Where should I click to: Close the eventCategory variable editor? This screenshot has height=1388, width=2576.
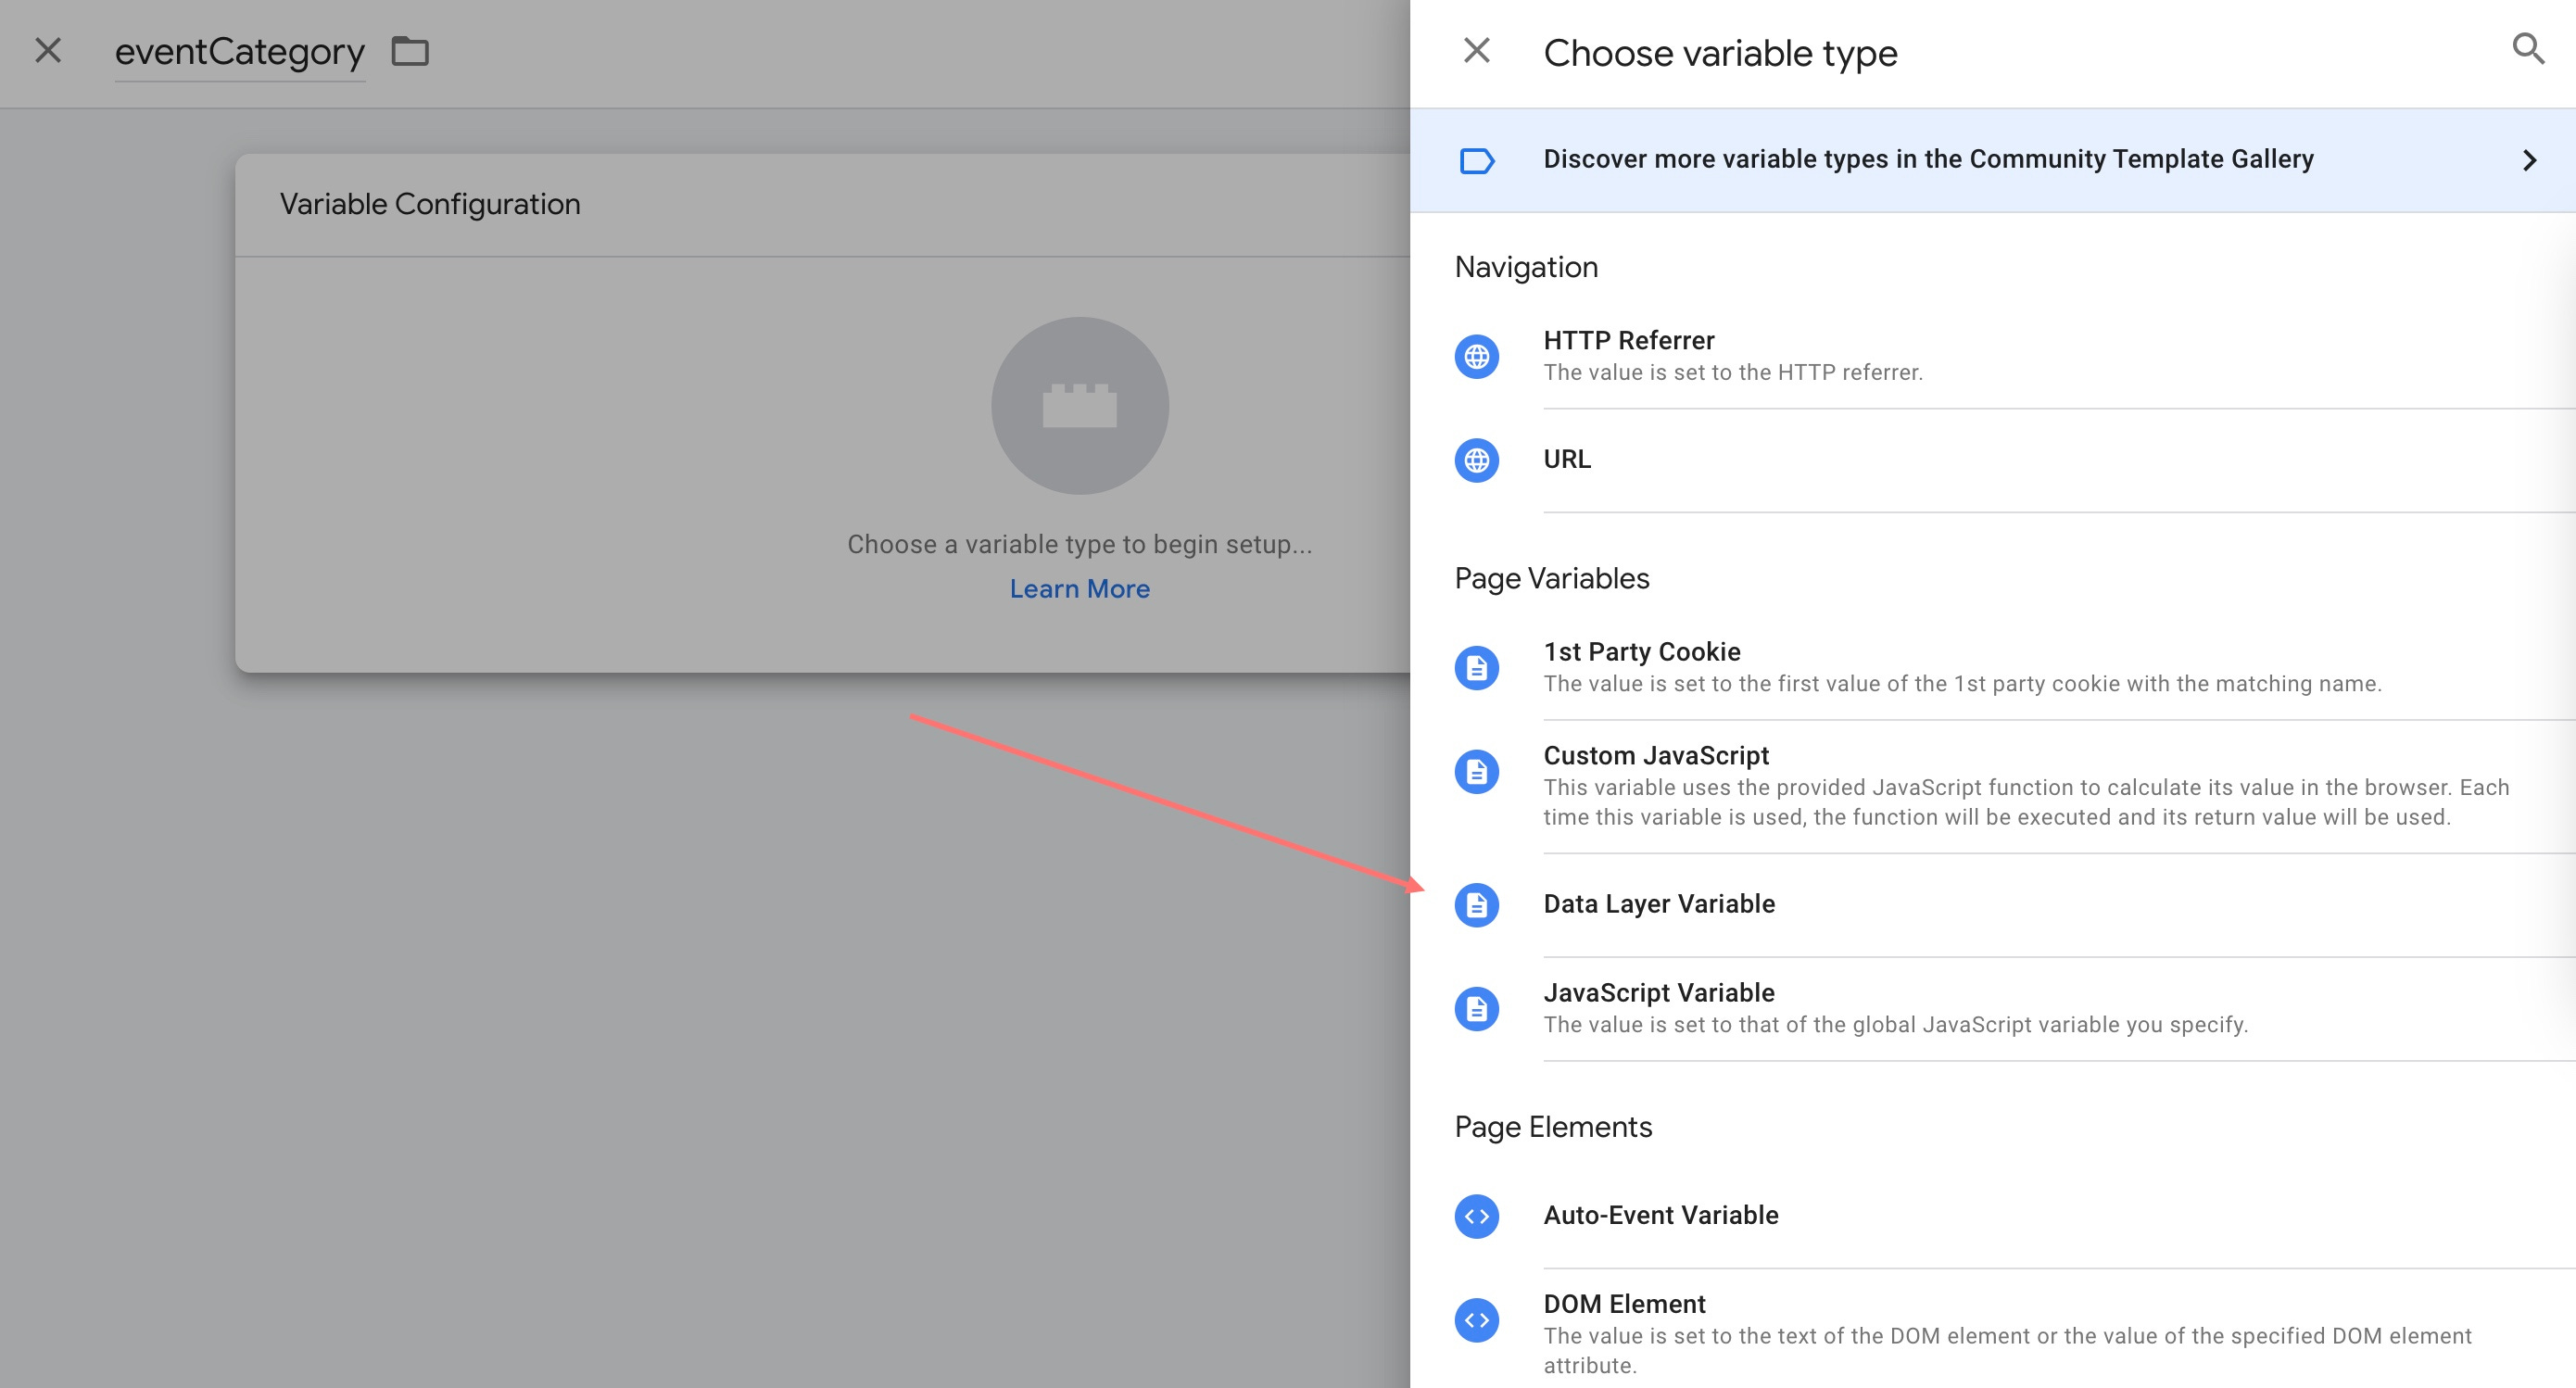[x=48, y=50]
